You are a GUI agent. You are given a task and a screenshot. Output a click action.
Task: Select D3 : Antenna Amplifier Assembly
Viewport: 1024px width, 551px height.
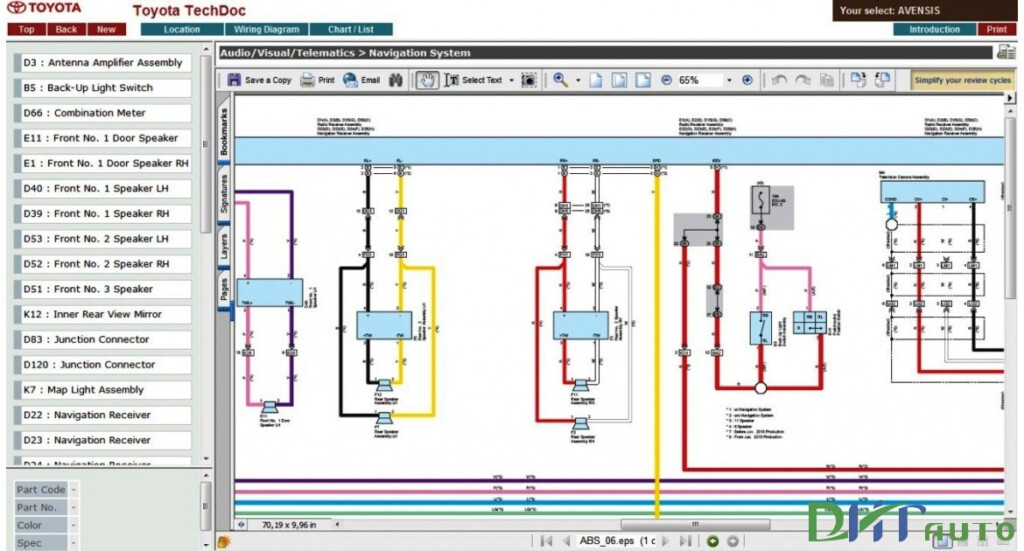pyautogui.click(x=103, y=63)
